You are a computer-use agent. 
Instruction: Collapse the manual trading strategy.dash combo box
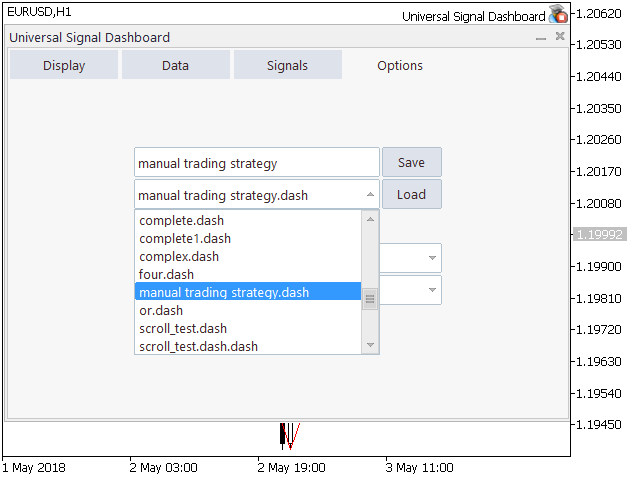pyautogui.click(x=370, y=195)
